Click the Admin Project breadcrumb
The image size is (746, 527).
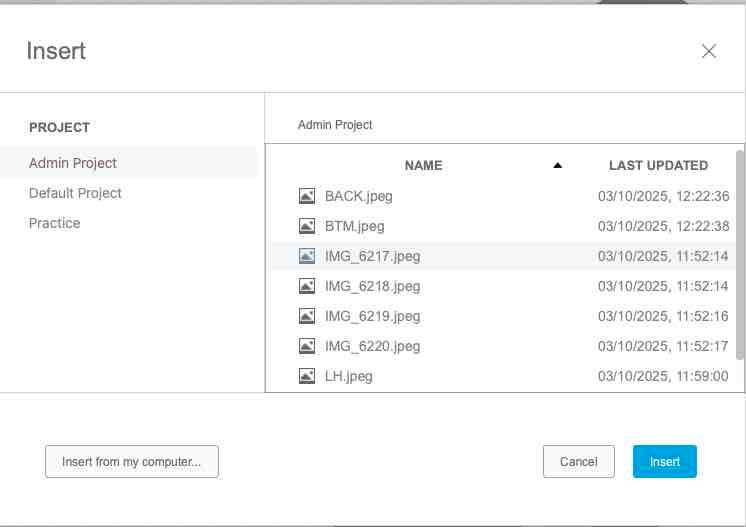click(x=335, y=125)
